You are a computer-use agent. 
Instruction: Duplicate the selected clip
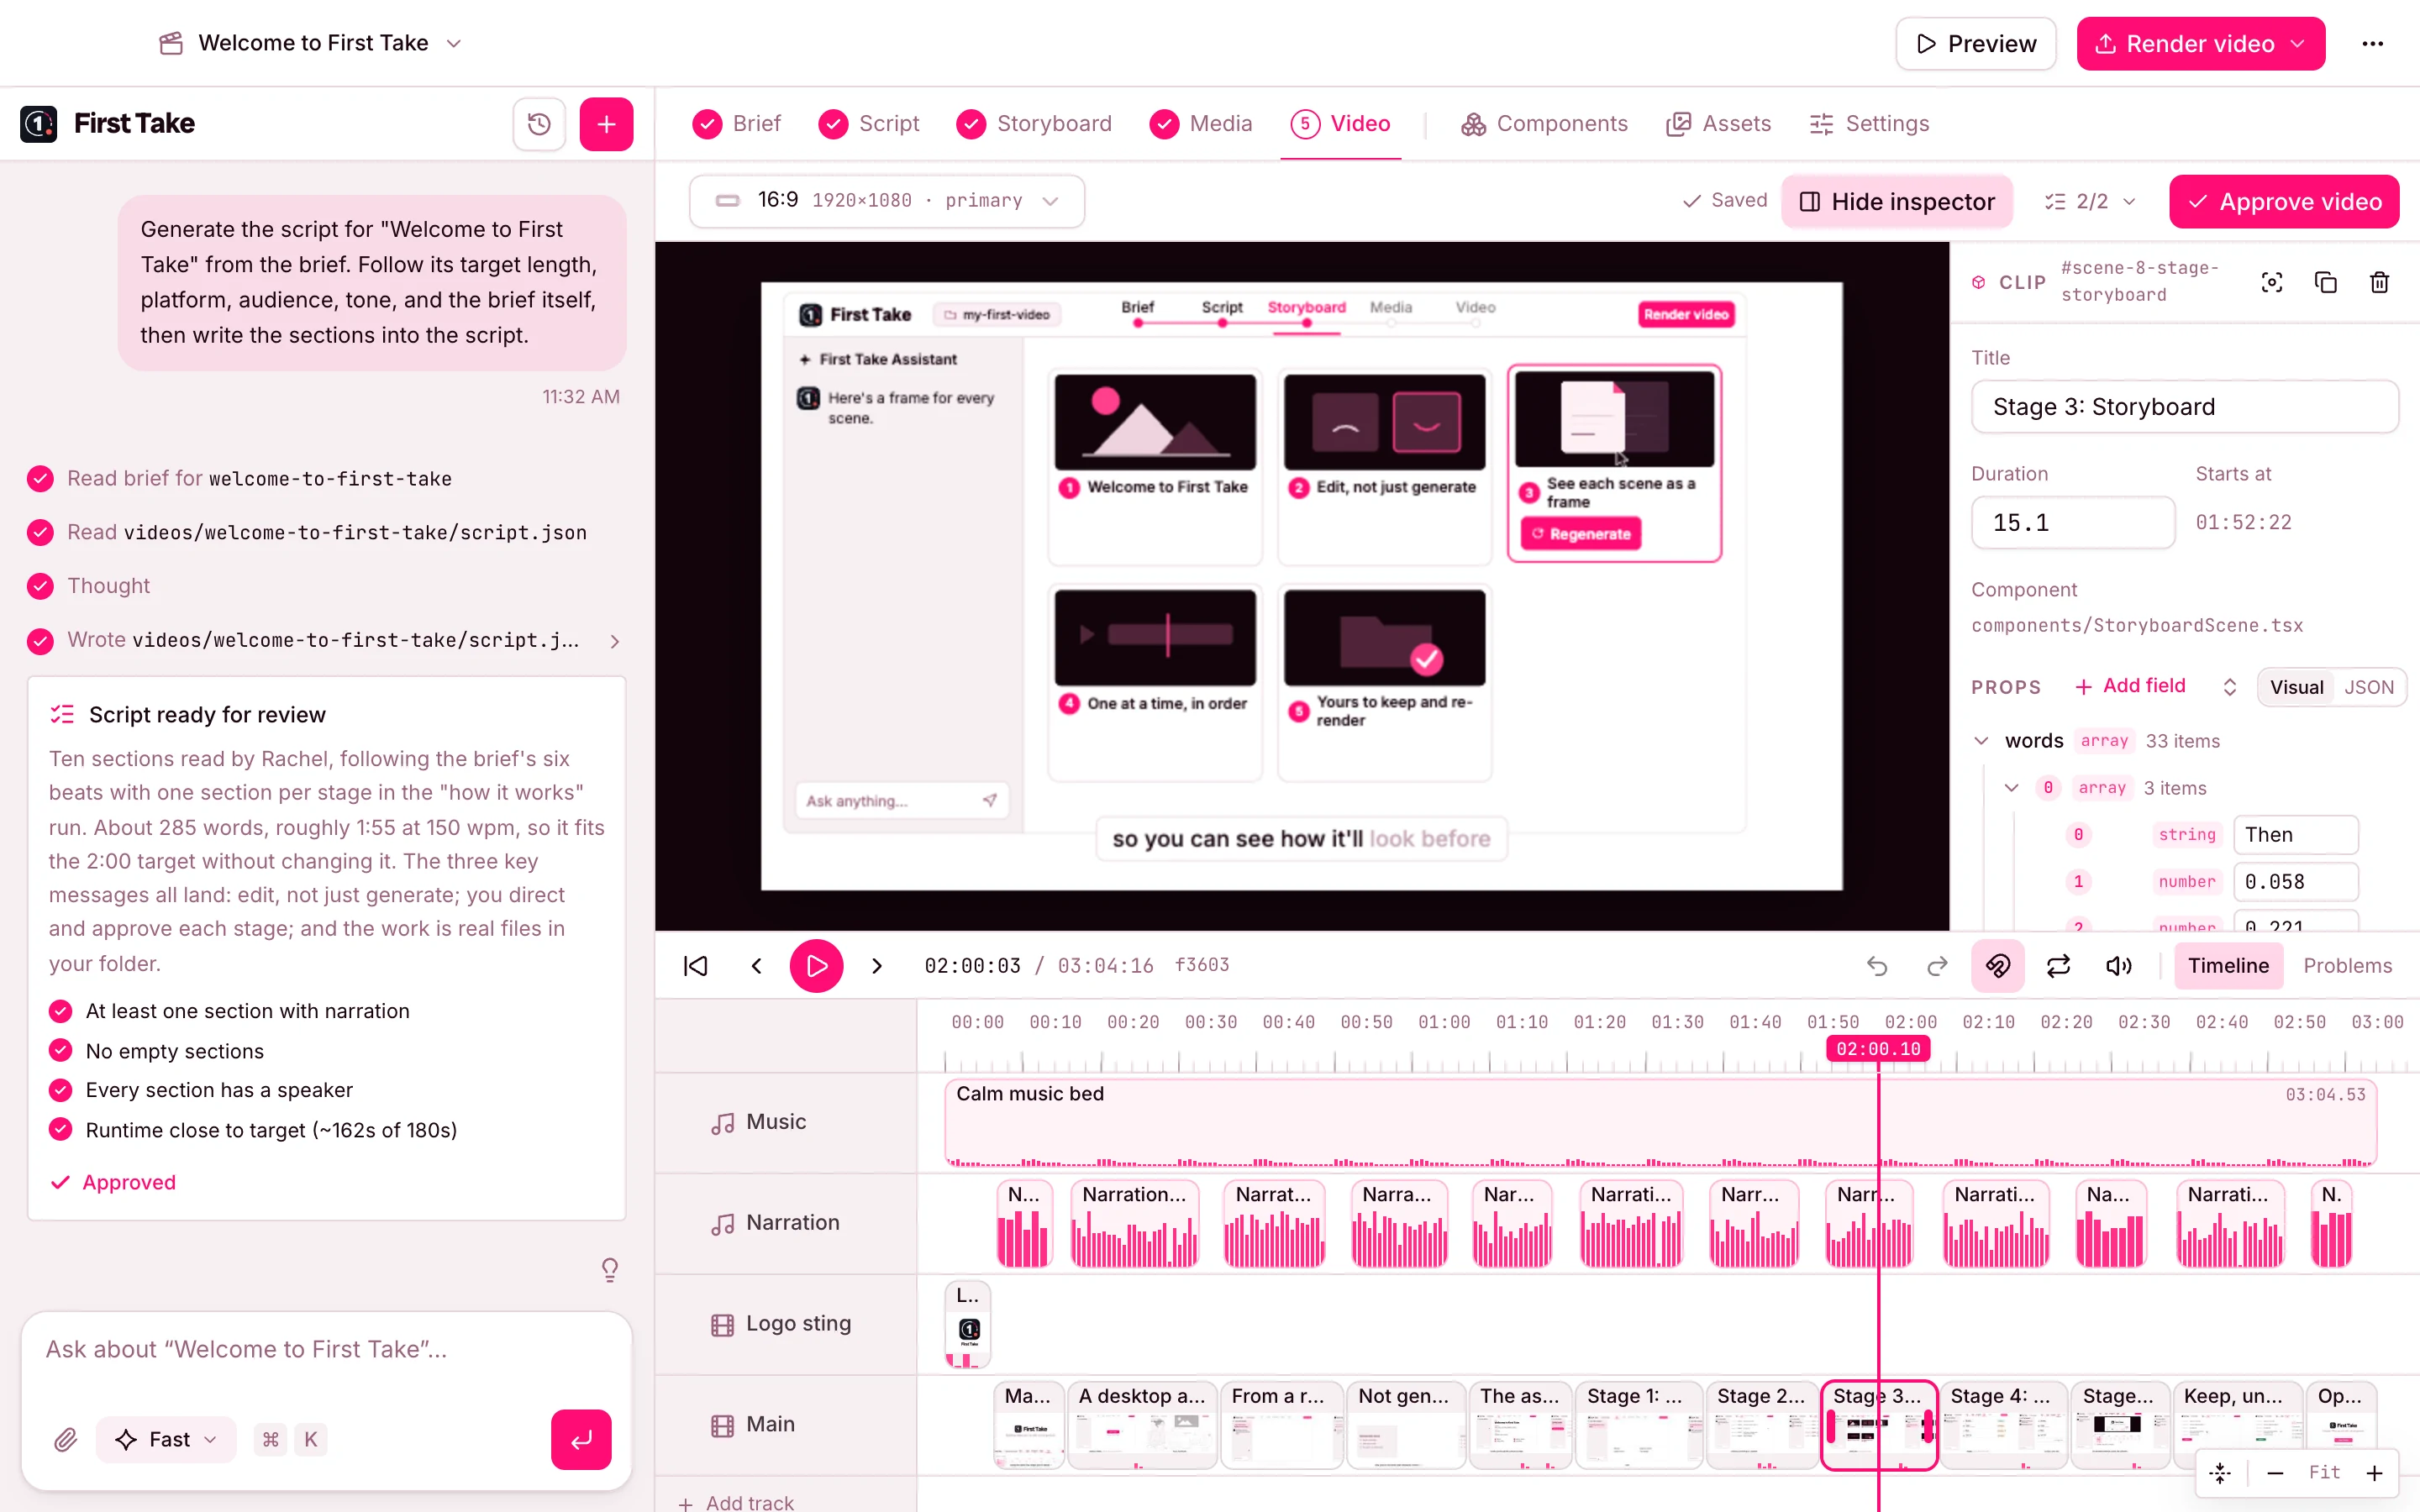click(2325, 282)
